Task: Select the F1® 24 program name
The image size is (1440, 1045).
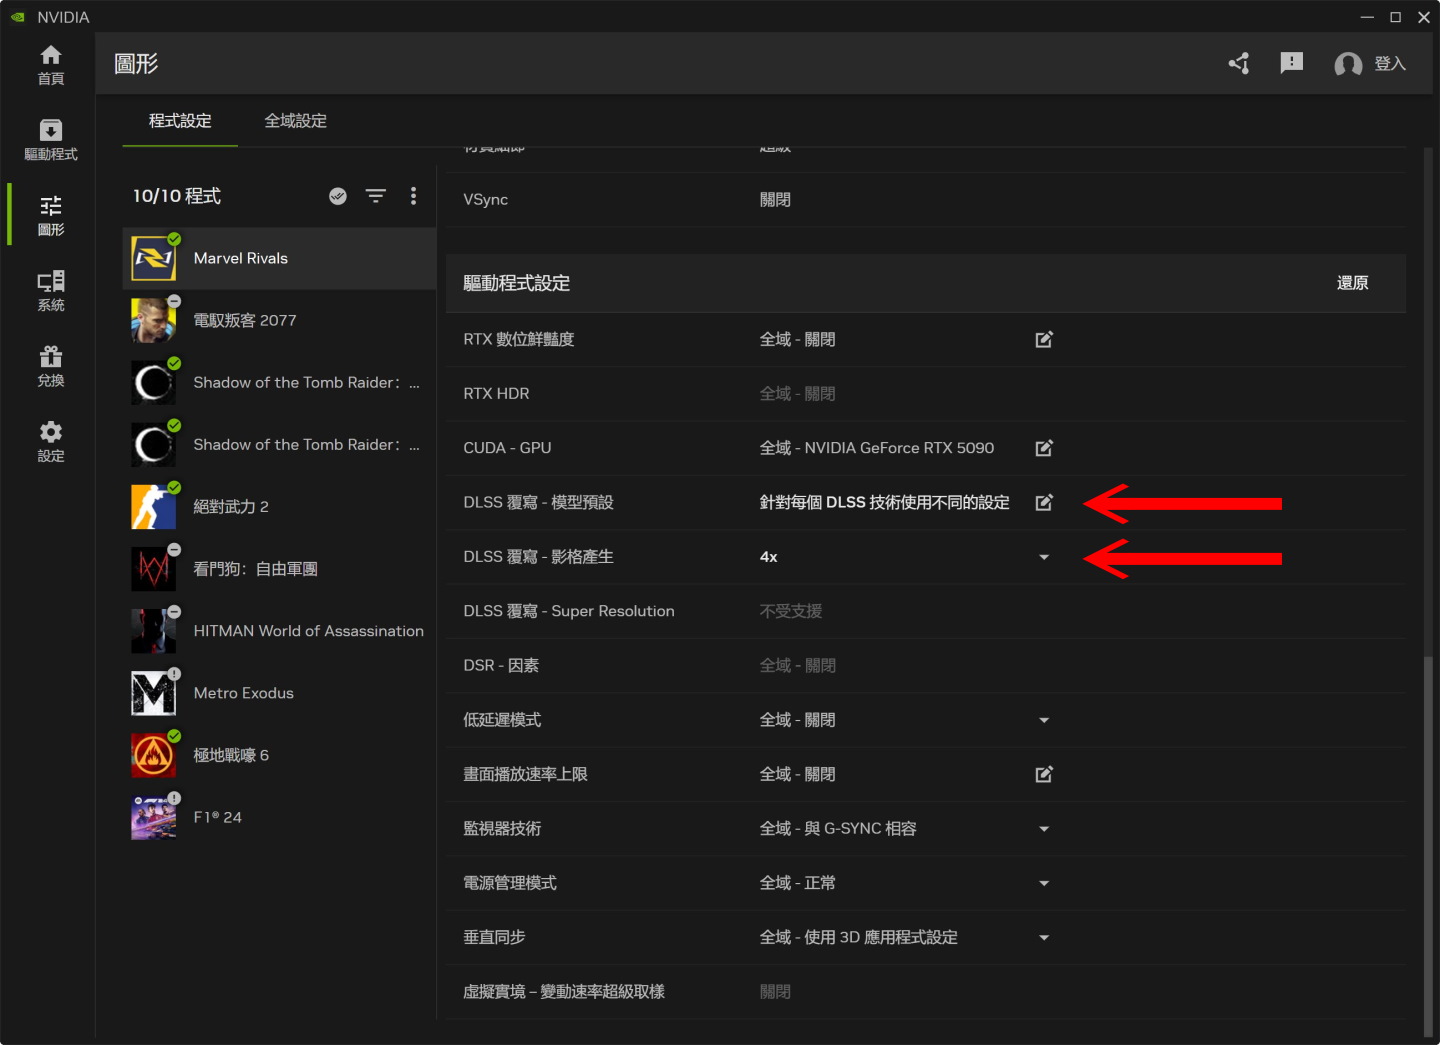Action: click(218, 817)
